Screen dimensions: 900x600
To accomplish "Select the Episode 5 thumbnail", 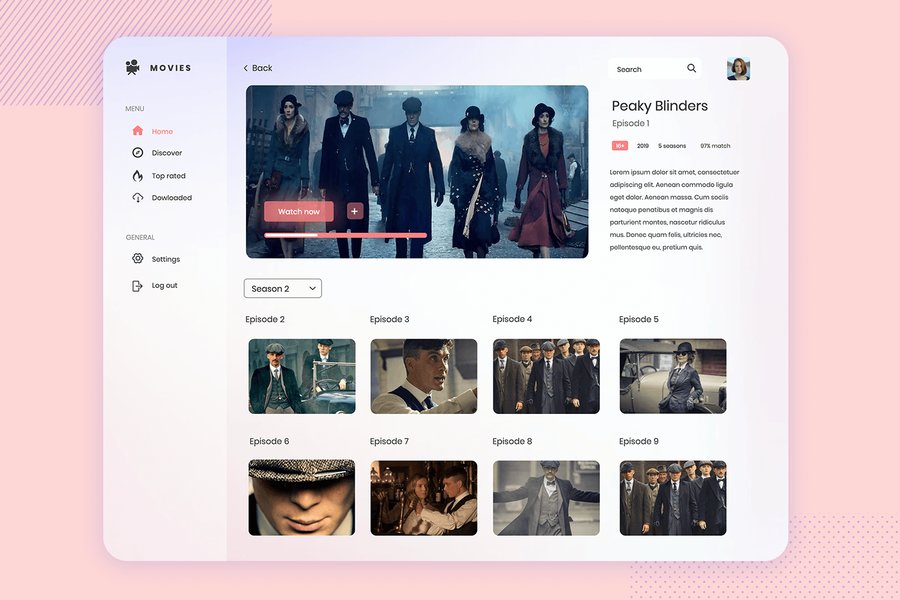I will [x=673, y=376].
